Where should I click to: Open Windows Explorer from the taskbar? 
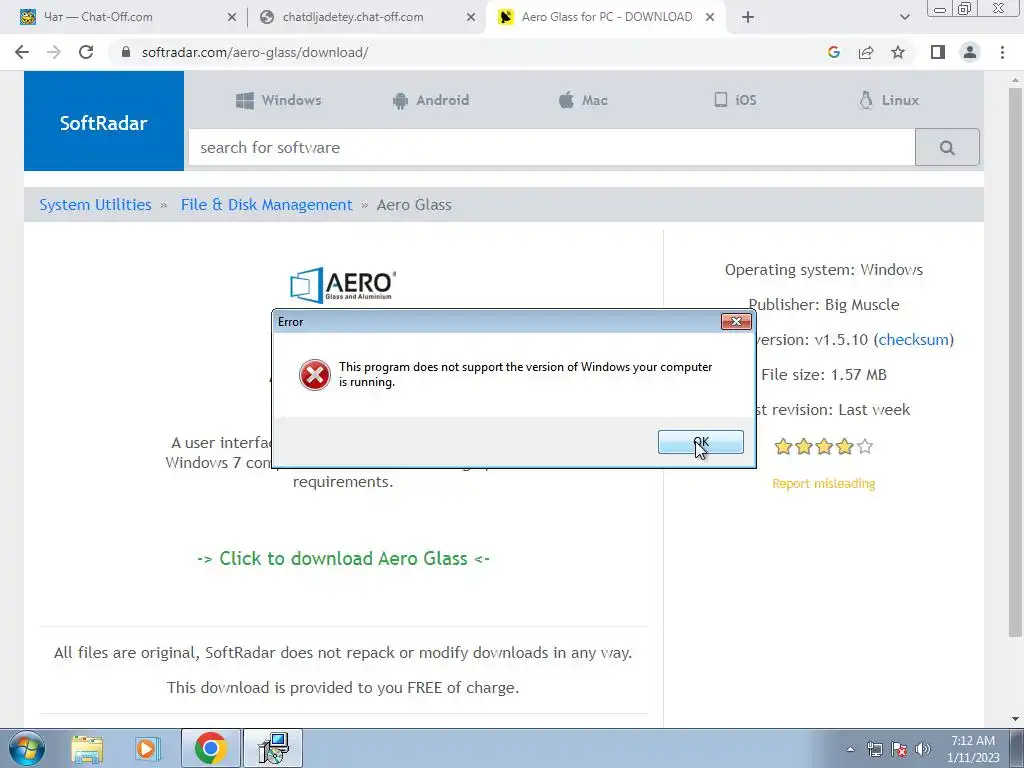click(87, 748)
